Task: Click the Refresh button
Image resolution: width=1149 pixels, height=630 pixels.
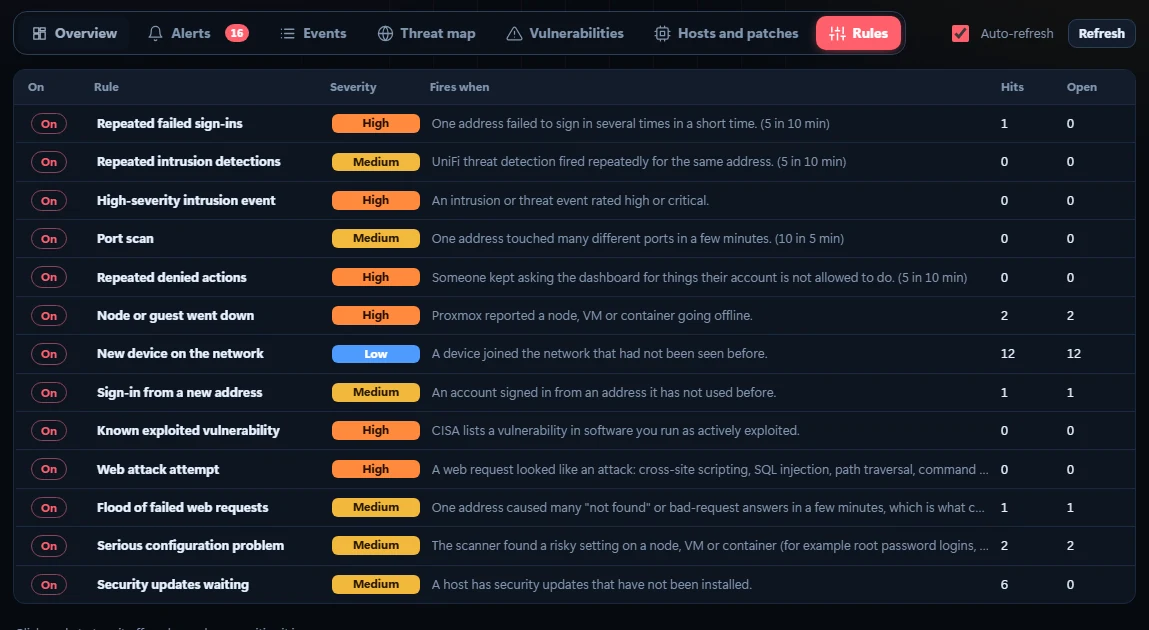Action: [x=1101, y=34]
